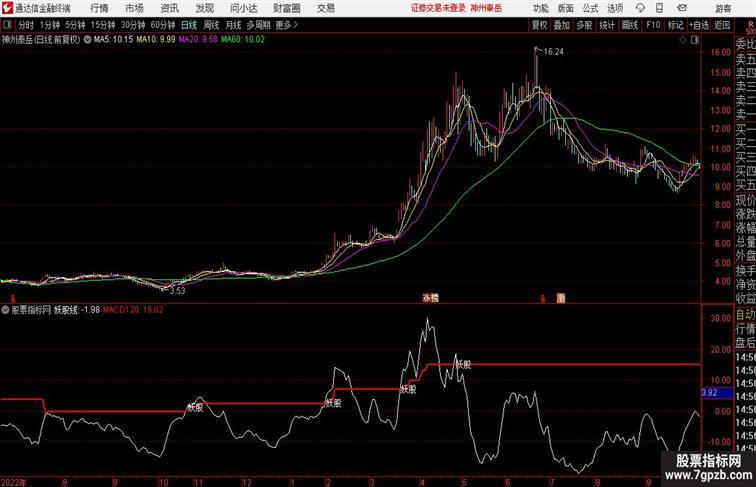
Task: Open the 问小达 menu
Action: pos(243,8)
